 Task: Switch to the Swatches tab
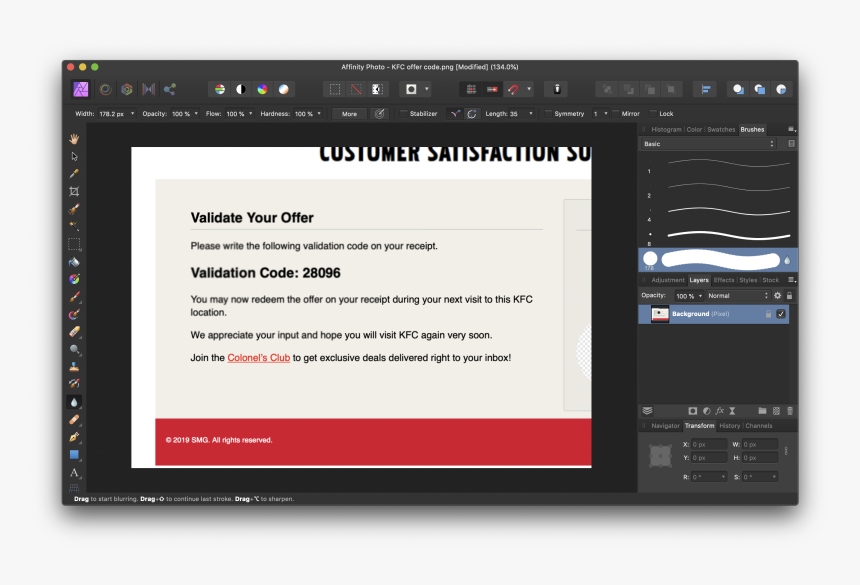[721, 129]
